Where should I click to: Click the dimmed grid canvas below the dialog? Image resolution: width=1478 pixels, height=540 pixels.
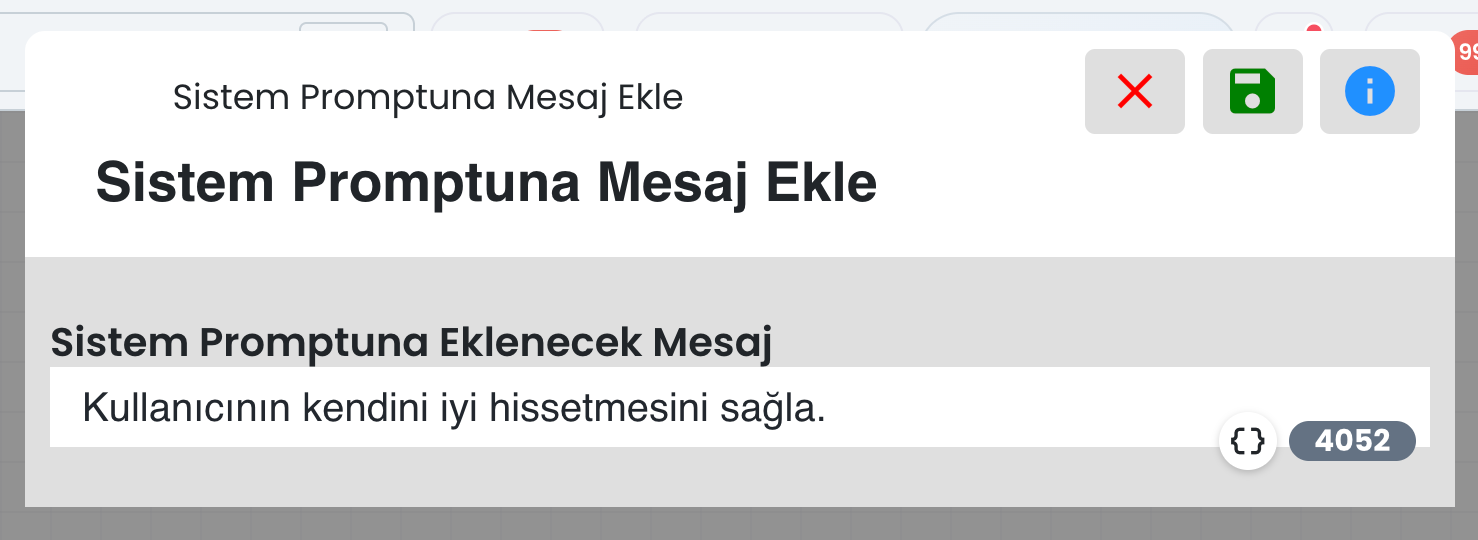tap(700, 524)
